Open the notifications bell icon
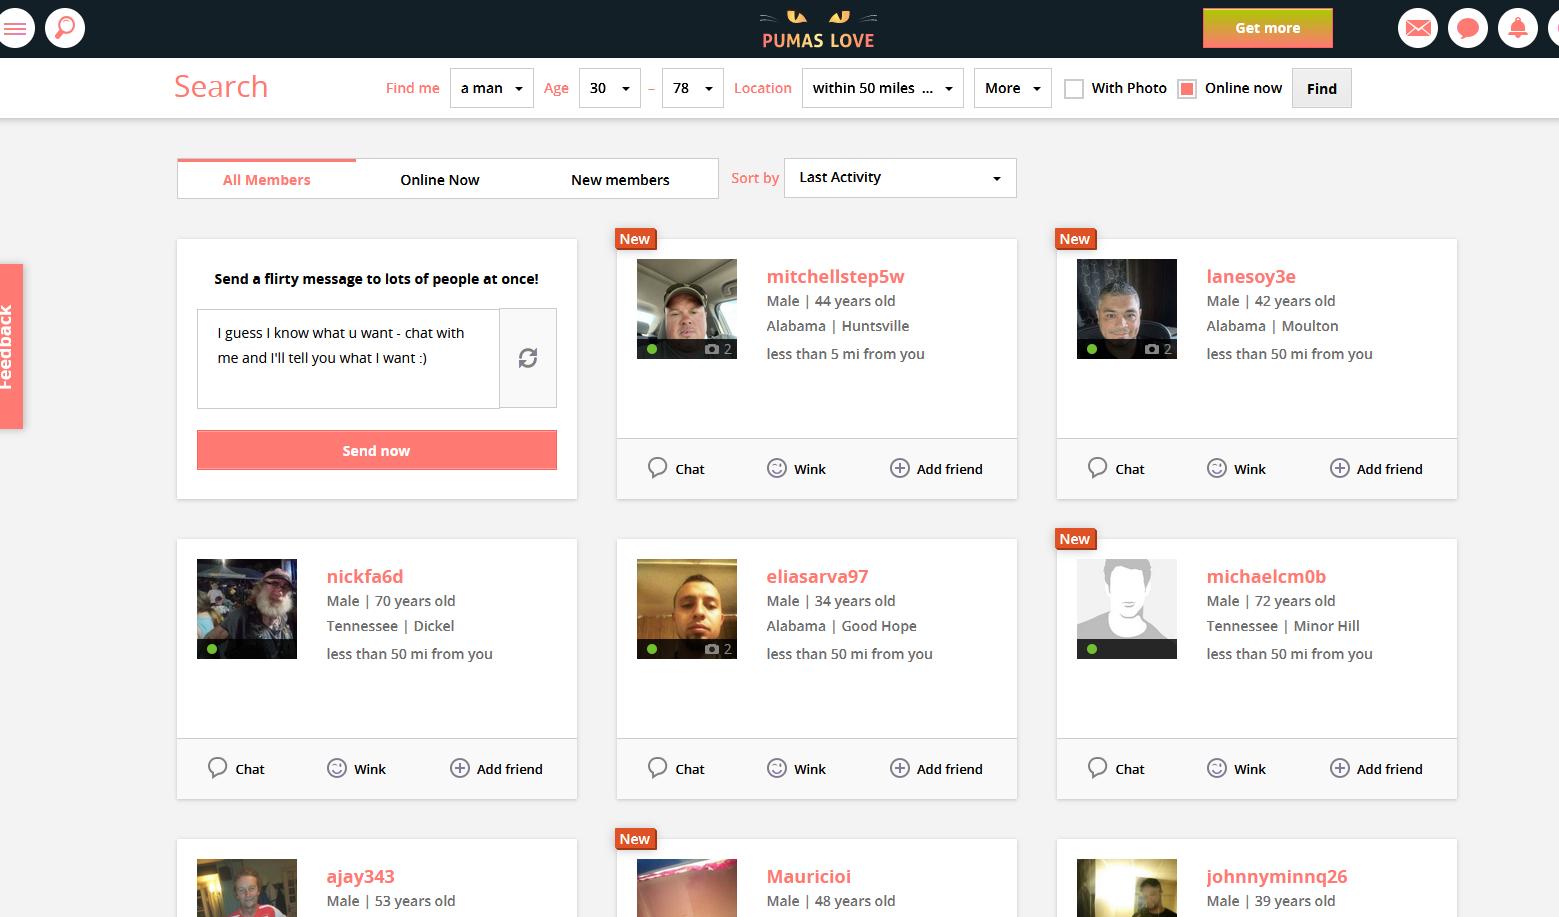The height and width of the screenshot is (917, 1559). coord(1518,28)
